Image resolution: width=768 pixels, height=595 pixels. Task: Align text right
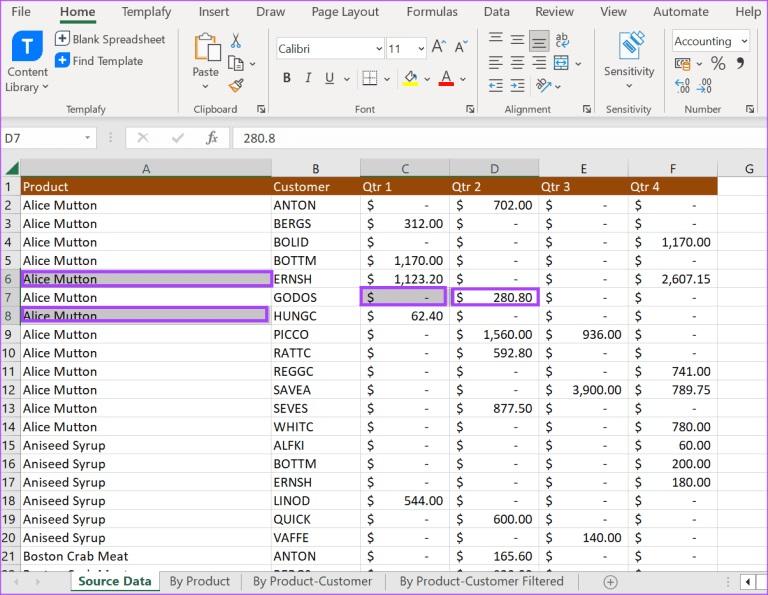click(x=539, y=63)
